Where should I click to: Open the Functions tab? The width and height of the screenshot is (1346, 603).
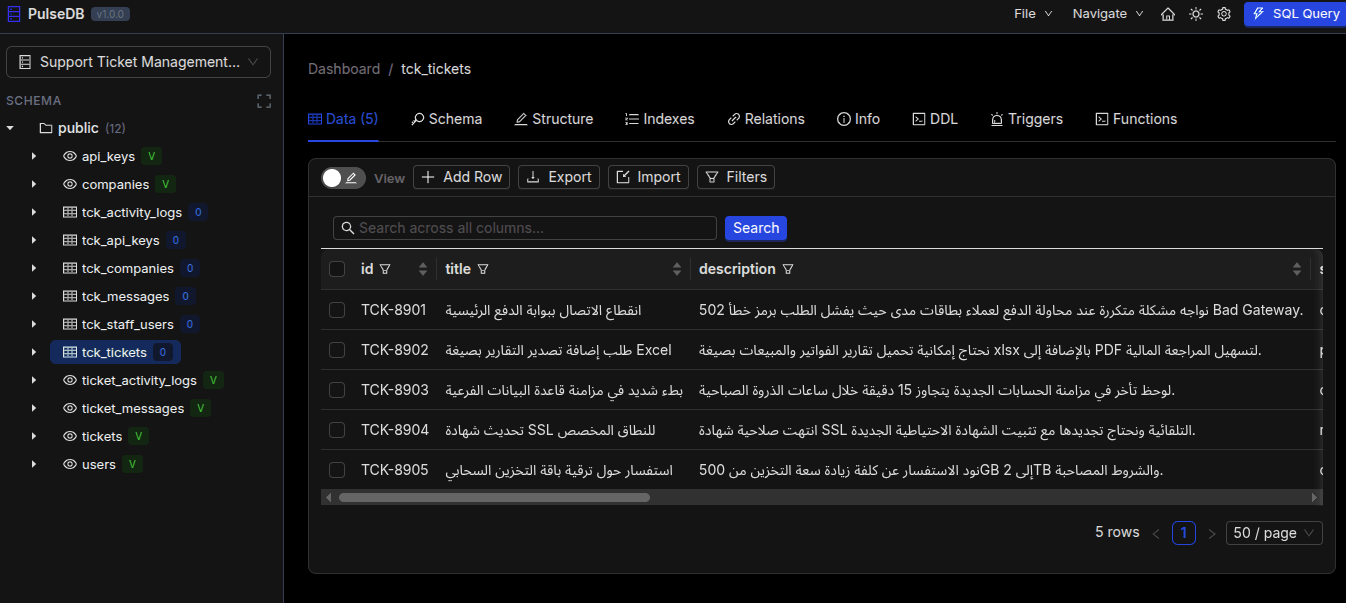(x=1136, y=119)
